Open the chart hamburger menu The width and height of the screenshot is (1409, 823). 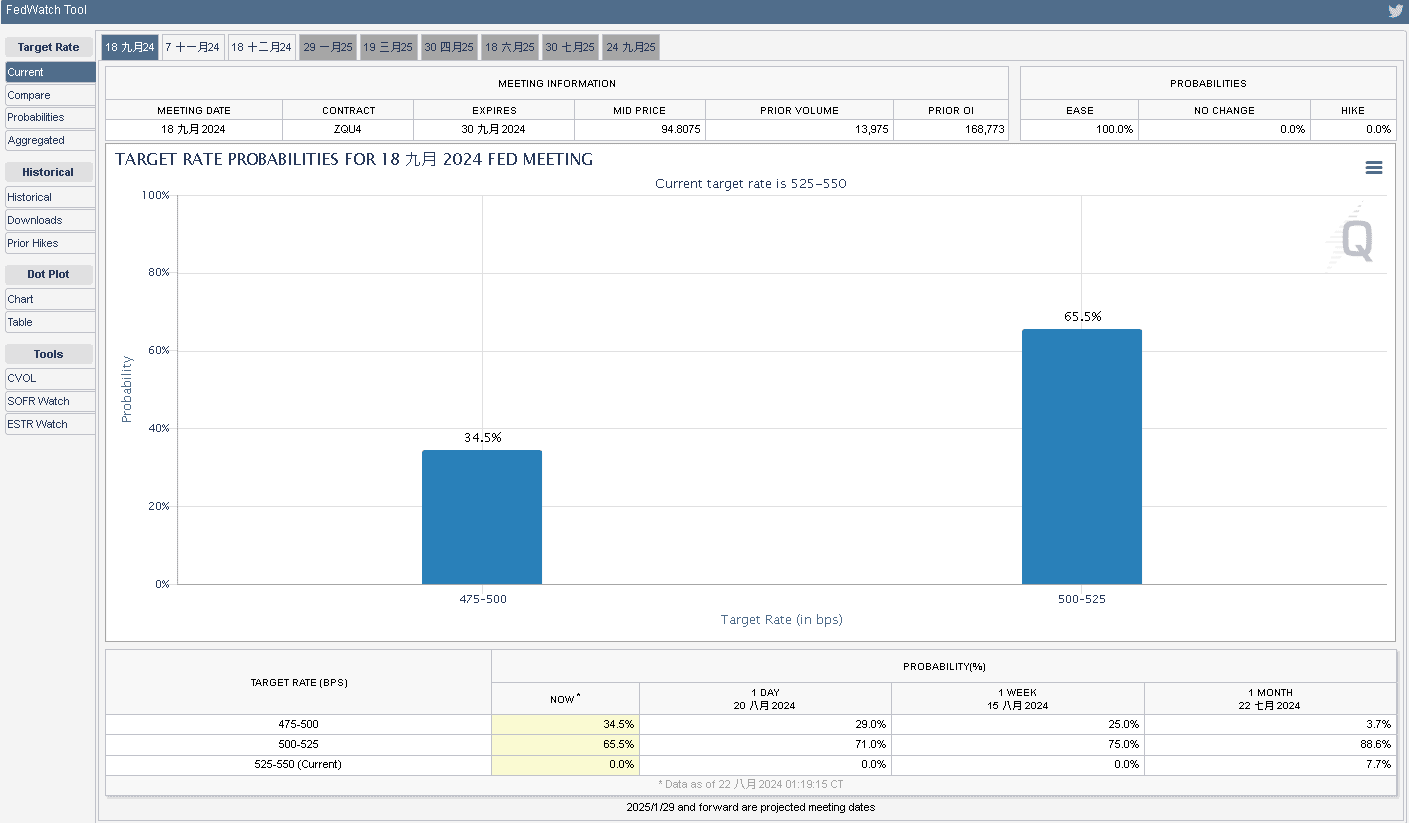click(1374, 168)
